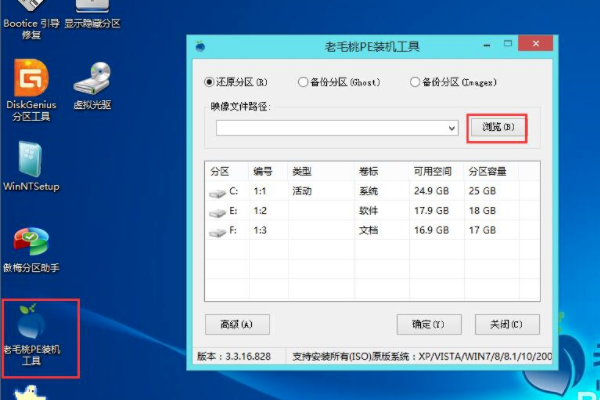This screenshot has width=600, height=400.
Task: Open the 傲梅分区助手 desktop icon
Action: pyautogui.click(x=31, y=250)
